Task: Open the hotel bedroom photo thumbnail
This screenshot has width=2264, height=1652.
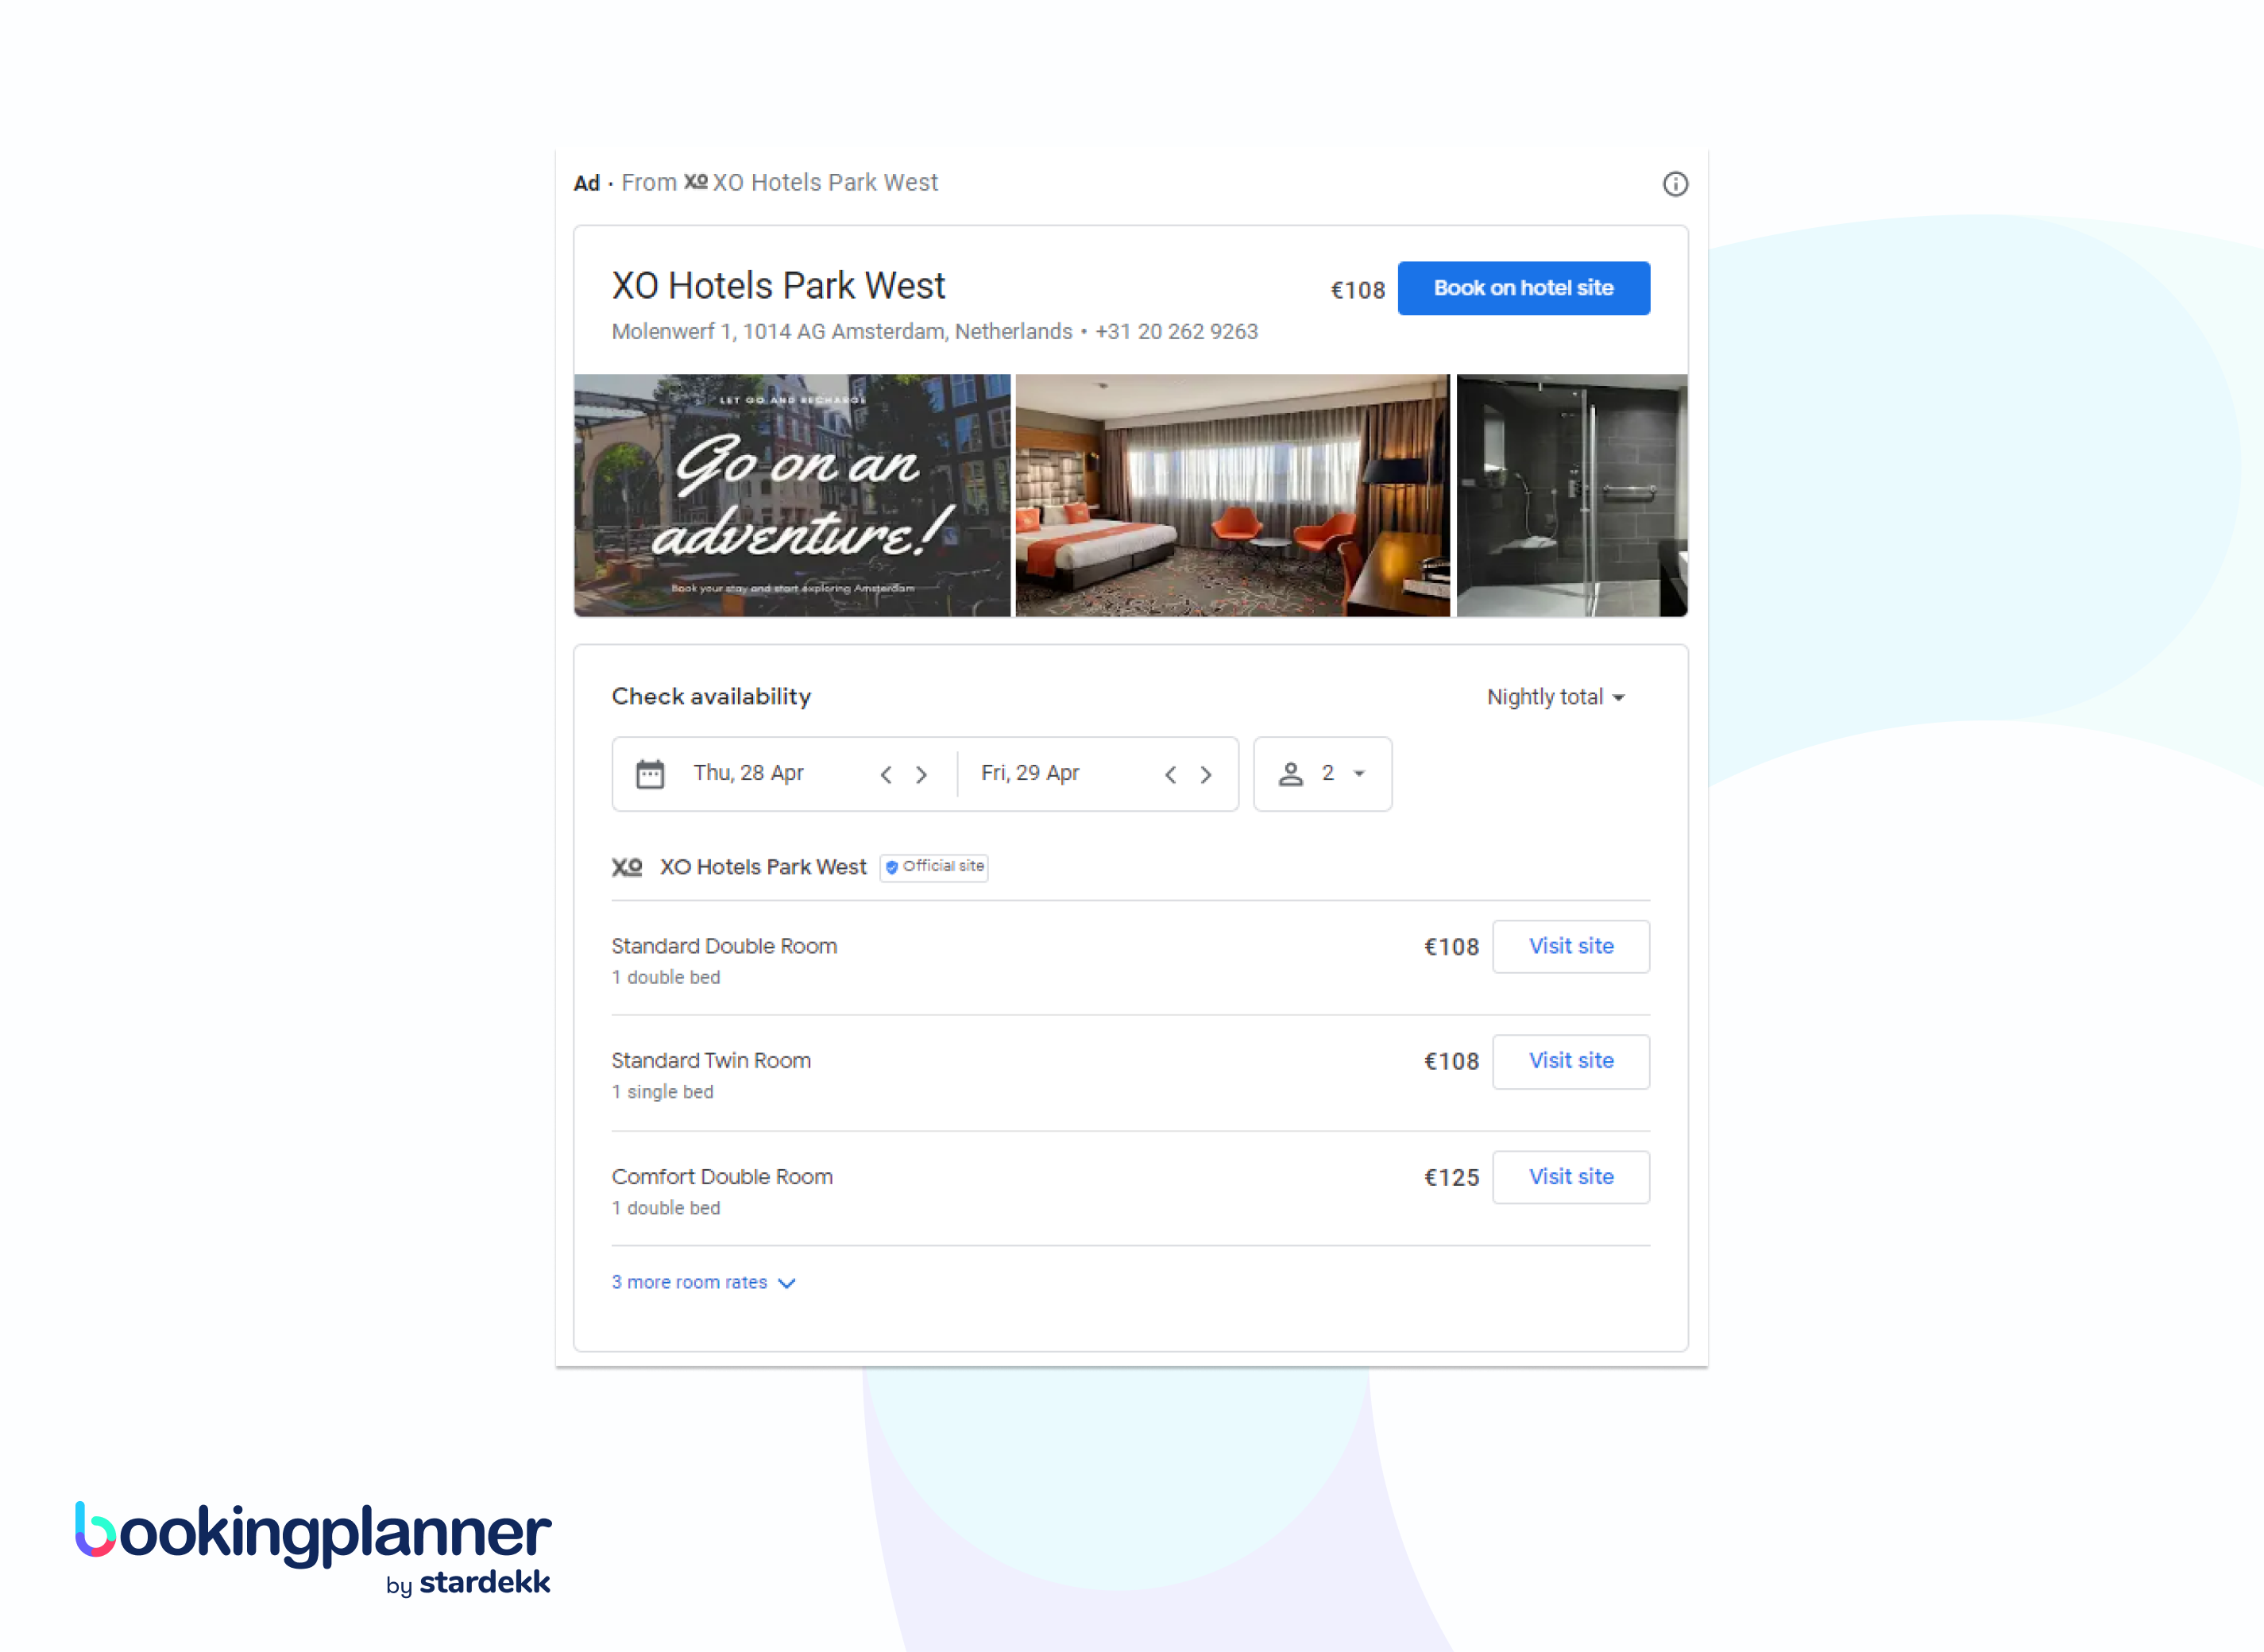Action: pos(1232,495)
